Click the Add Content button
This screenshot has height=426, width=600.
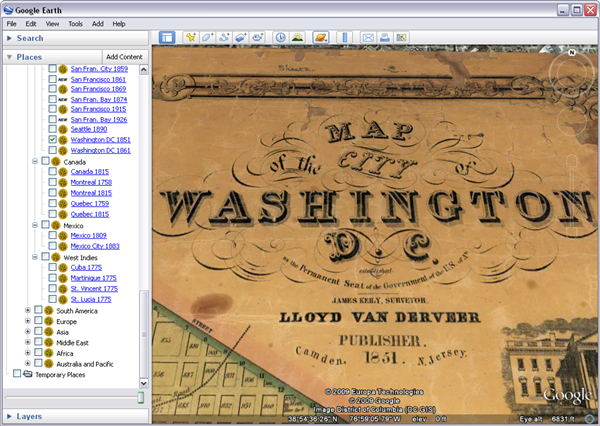(x=124, y=57)
